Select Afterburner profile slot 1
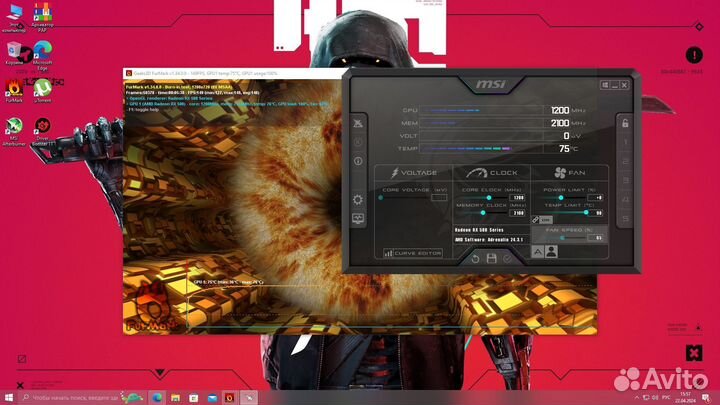The height and width of the screenshot is (405, 720). click(x=625, y=142)
